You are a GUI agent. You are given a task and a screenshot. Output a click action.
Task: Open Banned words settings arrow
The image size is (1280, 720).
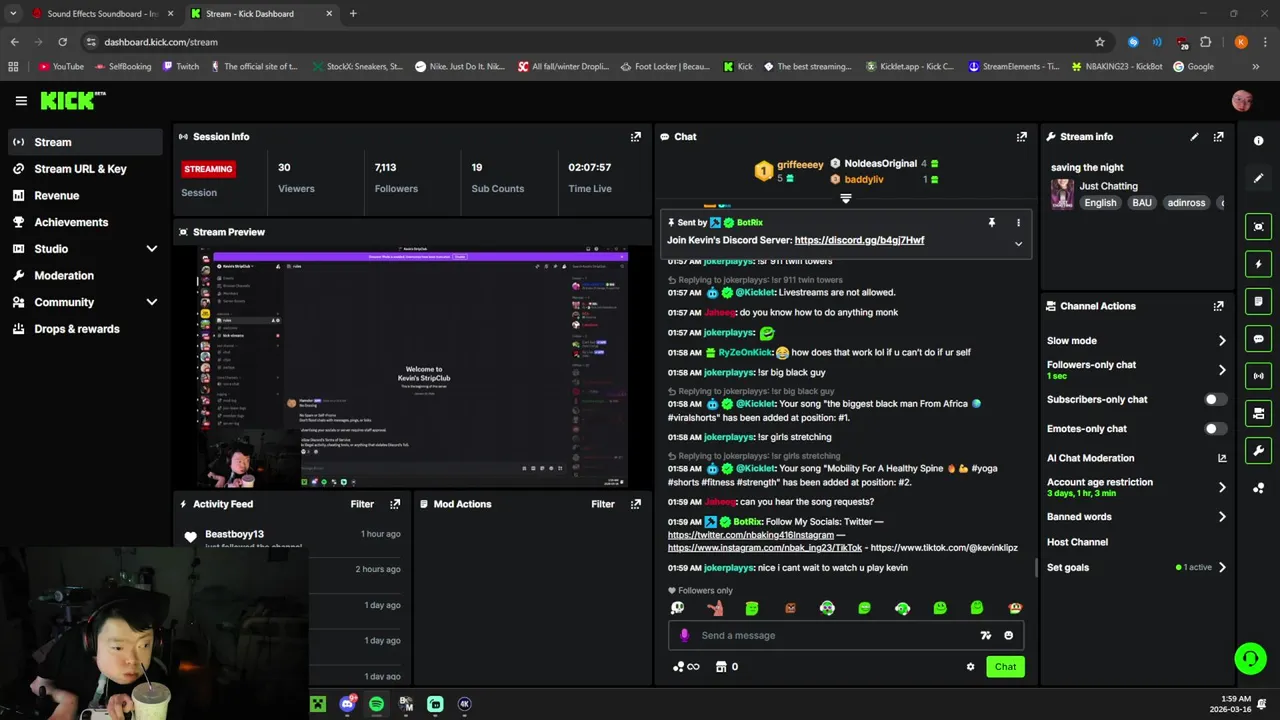click(x=1222, y=517)
